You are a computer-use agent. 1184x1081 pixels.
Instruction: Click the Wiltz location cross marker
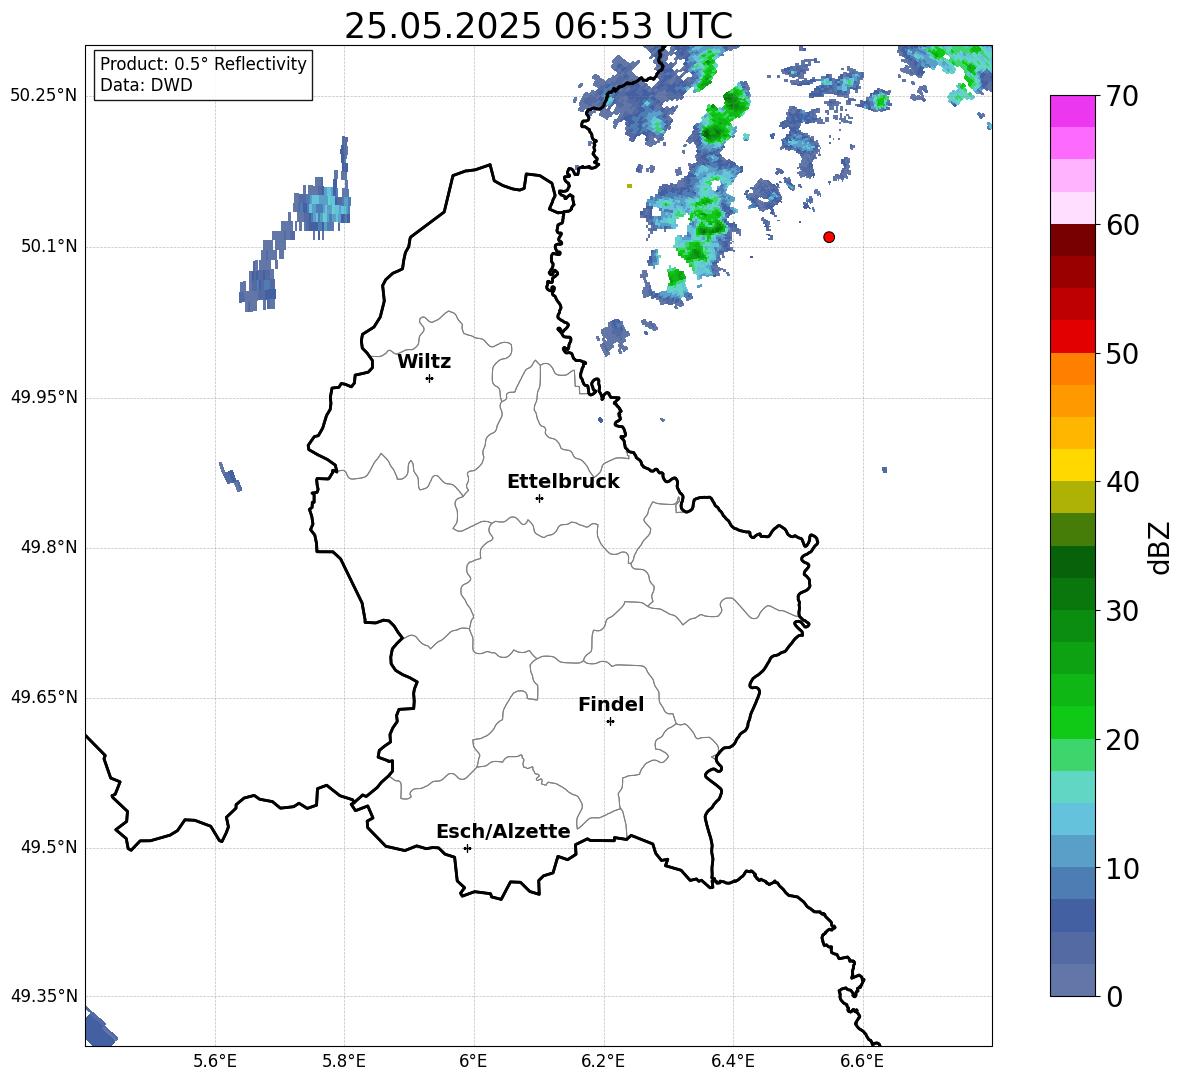tap(429, 378)
